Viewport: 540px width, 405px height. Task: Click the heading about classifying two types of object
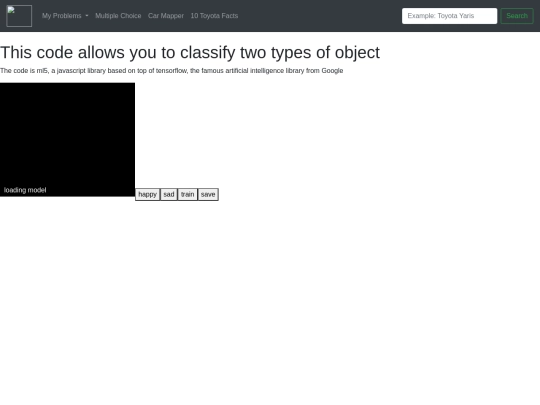(x=190, y=53)
